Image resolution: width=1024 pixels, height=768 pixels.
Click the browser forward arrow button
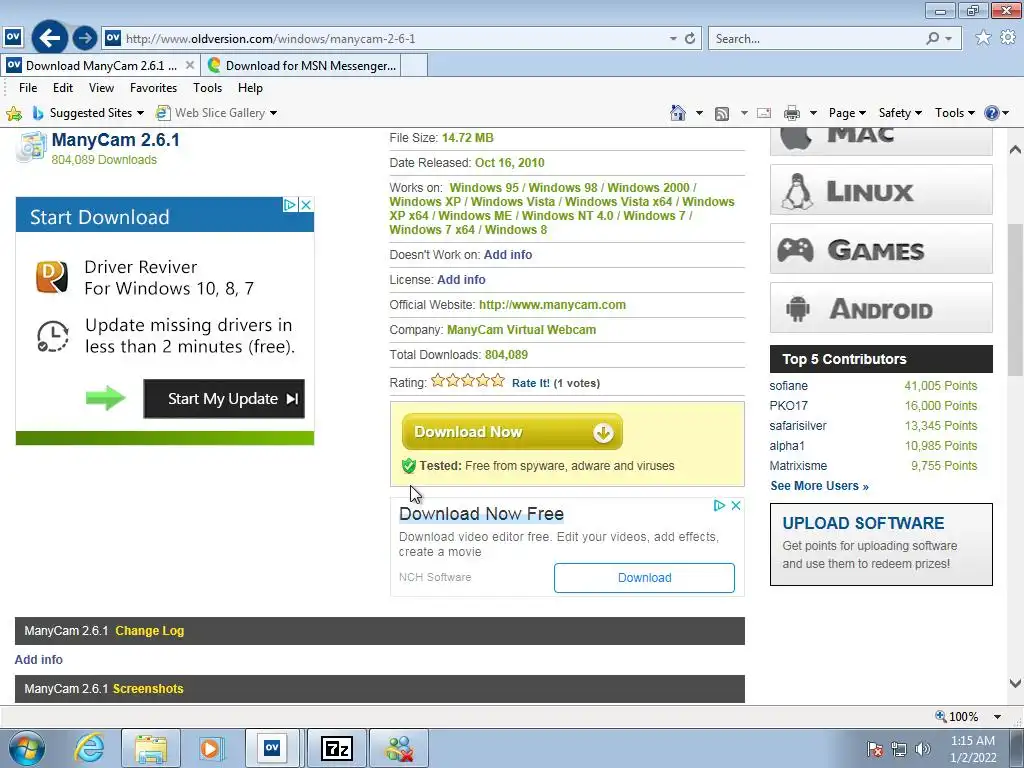pos(84,39)
